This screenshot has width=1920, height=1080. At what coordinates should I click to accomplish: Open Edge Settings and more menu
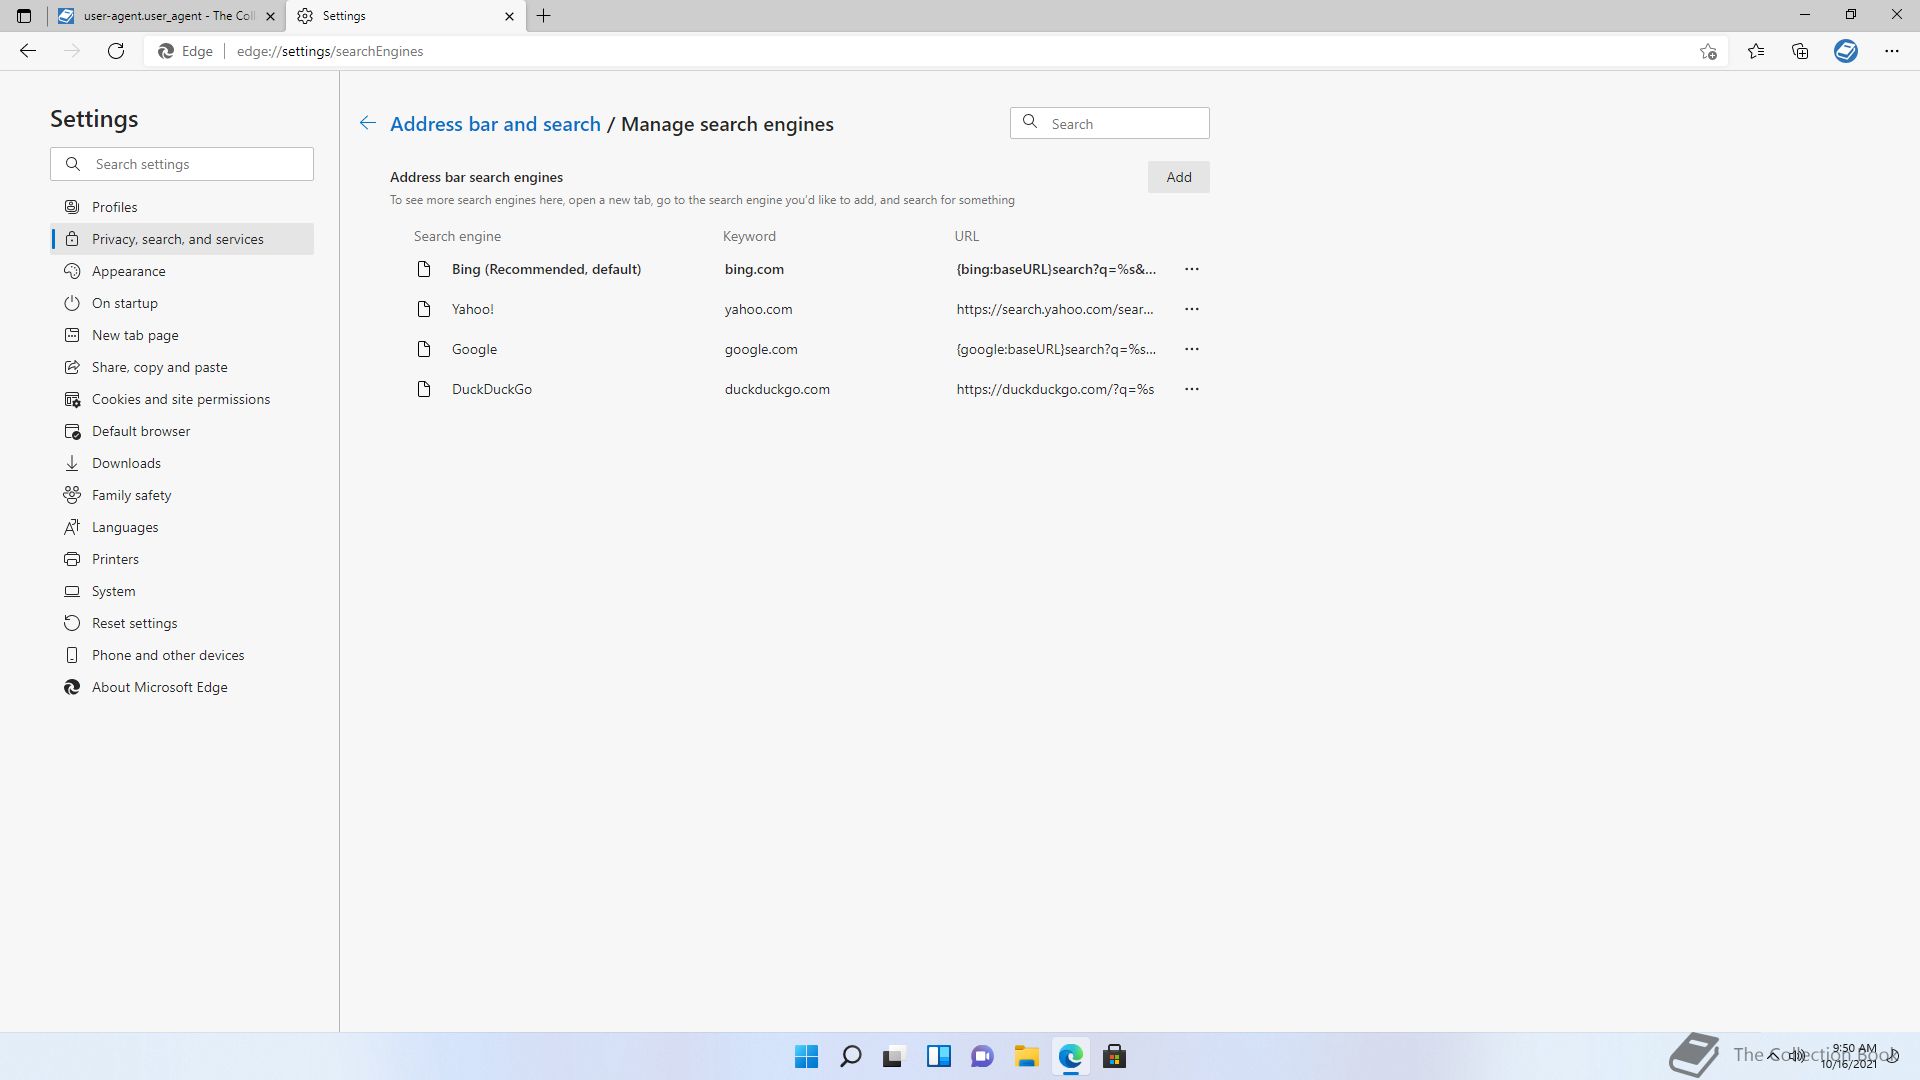click(1892, 51)
